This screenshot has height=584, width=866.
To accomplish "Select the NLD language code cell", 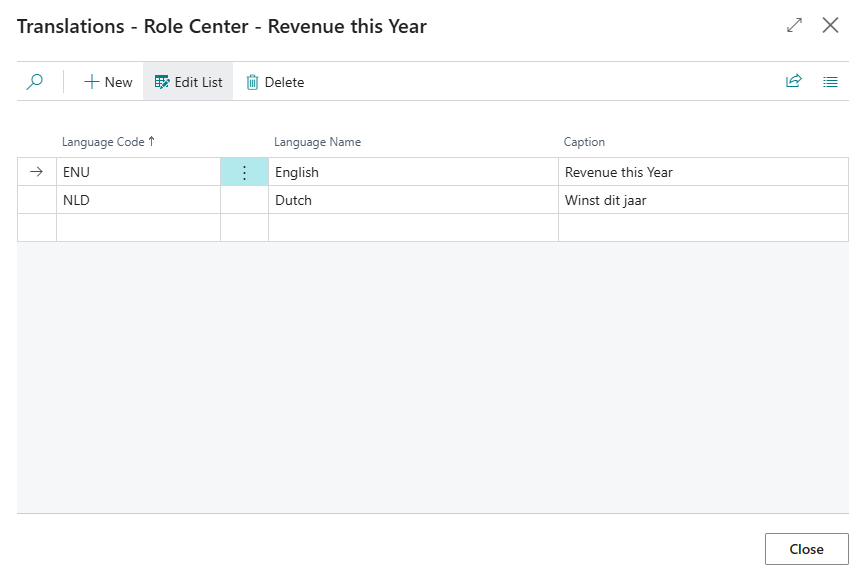I will tap(138, 200).
